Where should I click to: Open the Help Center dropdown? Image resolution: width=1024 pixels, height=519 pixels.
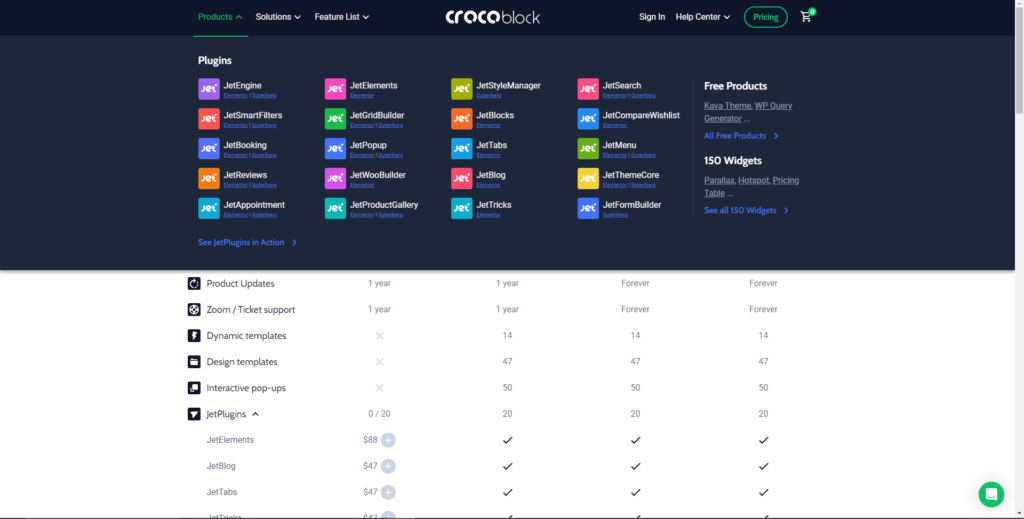tap(702, 17)
